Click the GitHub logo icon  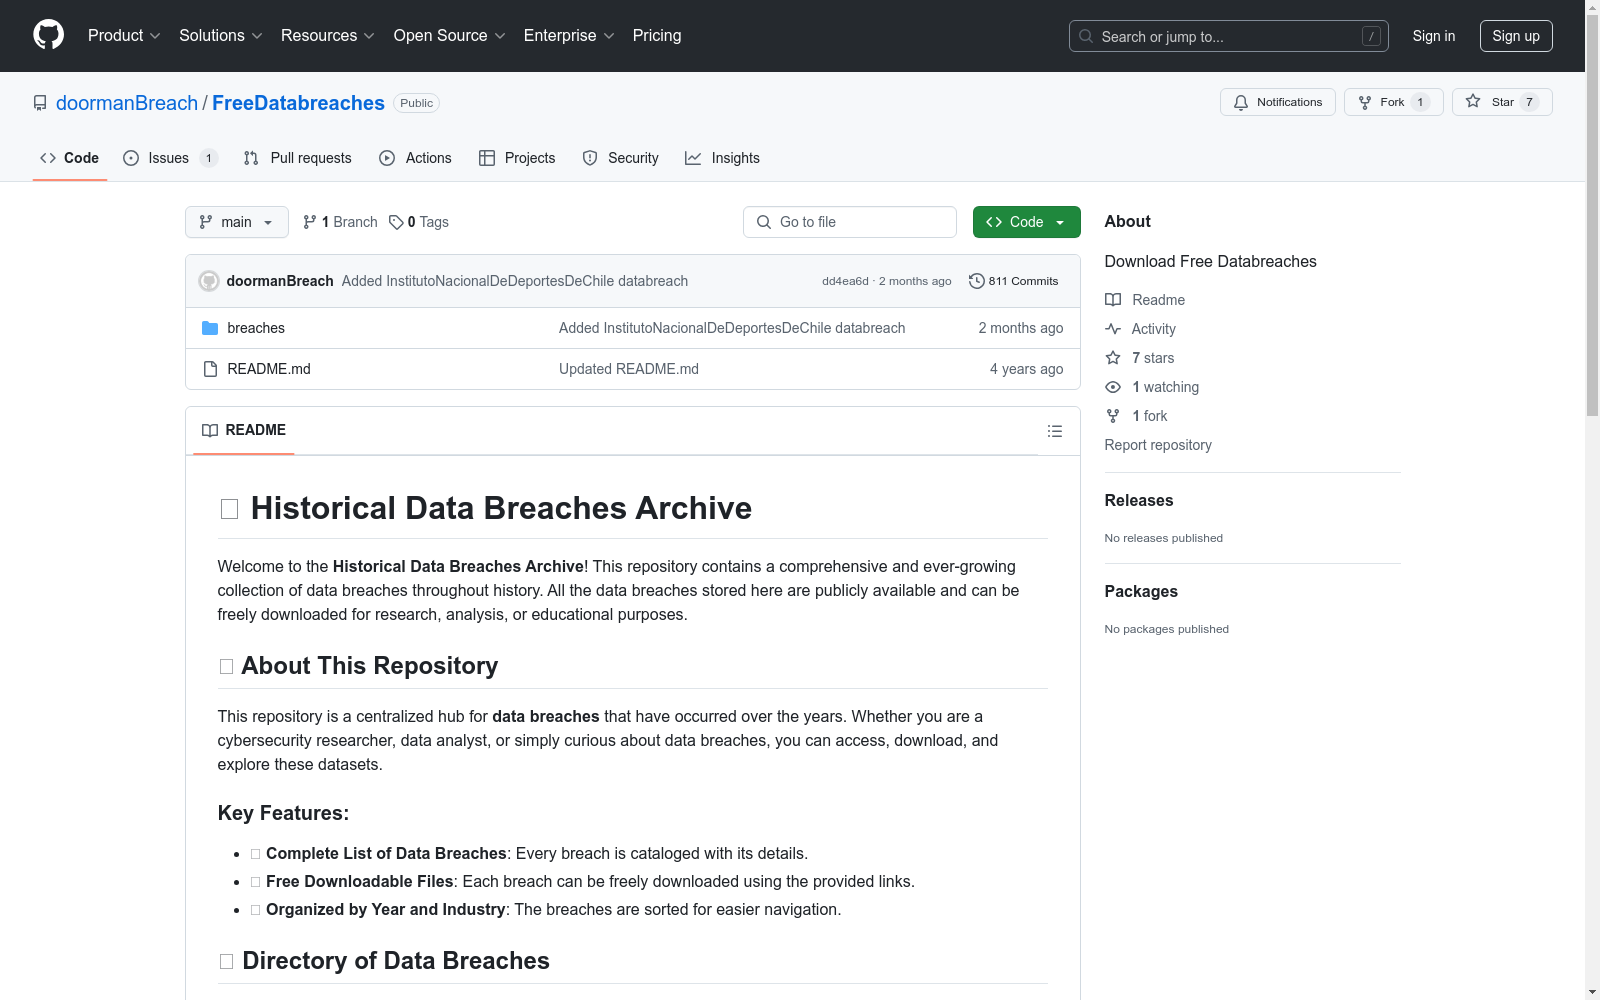pyautogui.click(x=48, y=35)
